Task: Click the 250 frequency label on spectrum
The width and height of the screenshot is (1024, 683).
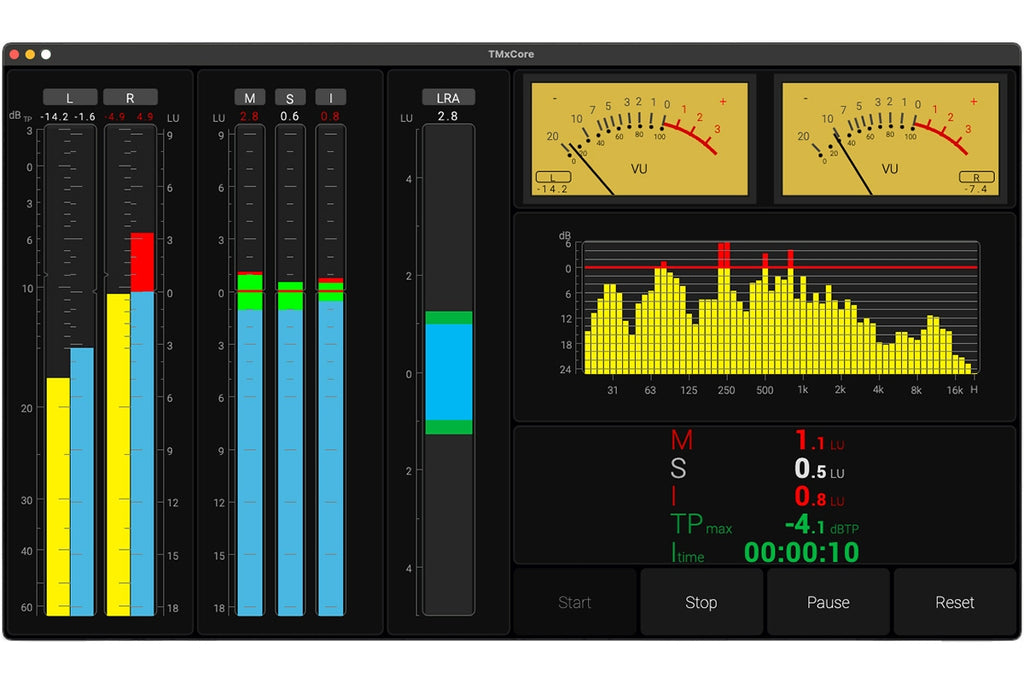Action: (726, 390)
